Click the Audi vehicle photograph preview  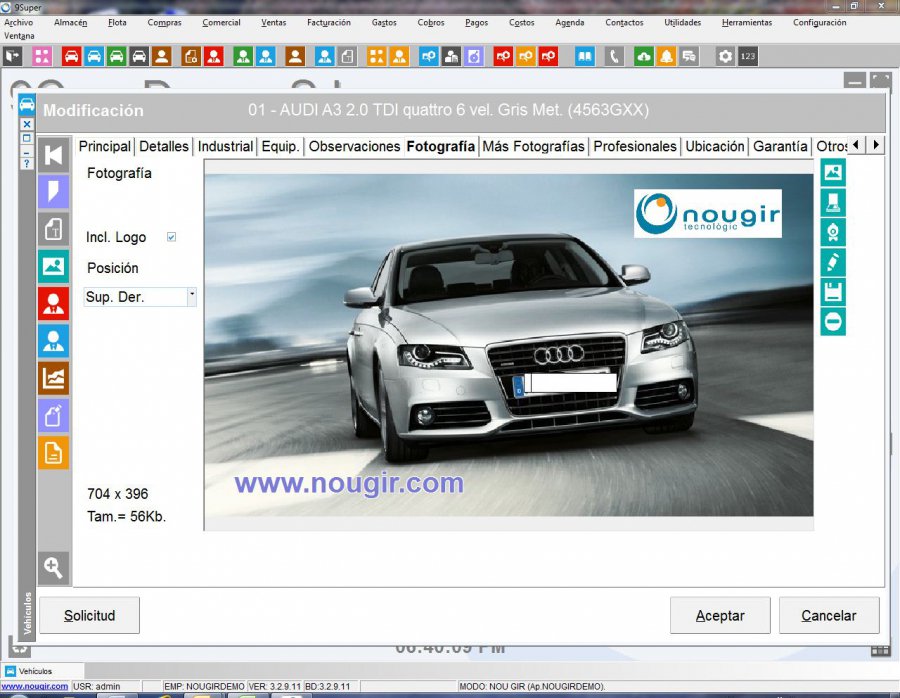click(509, 344)
